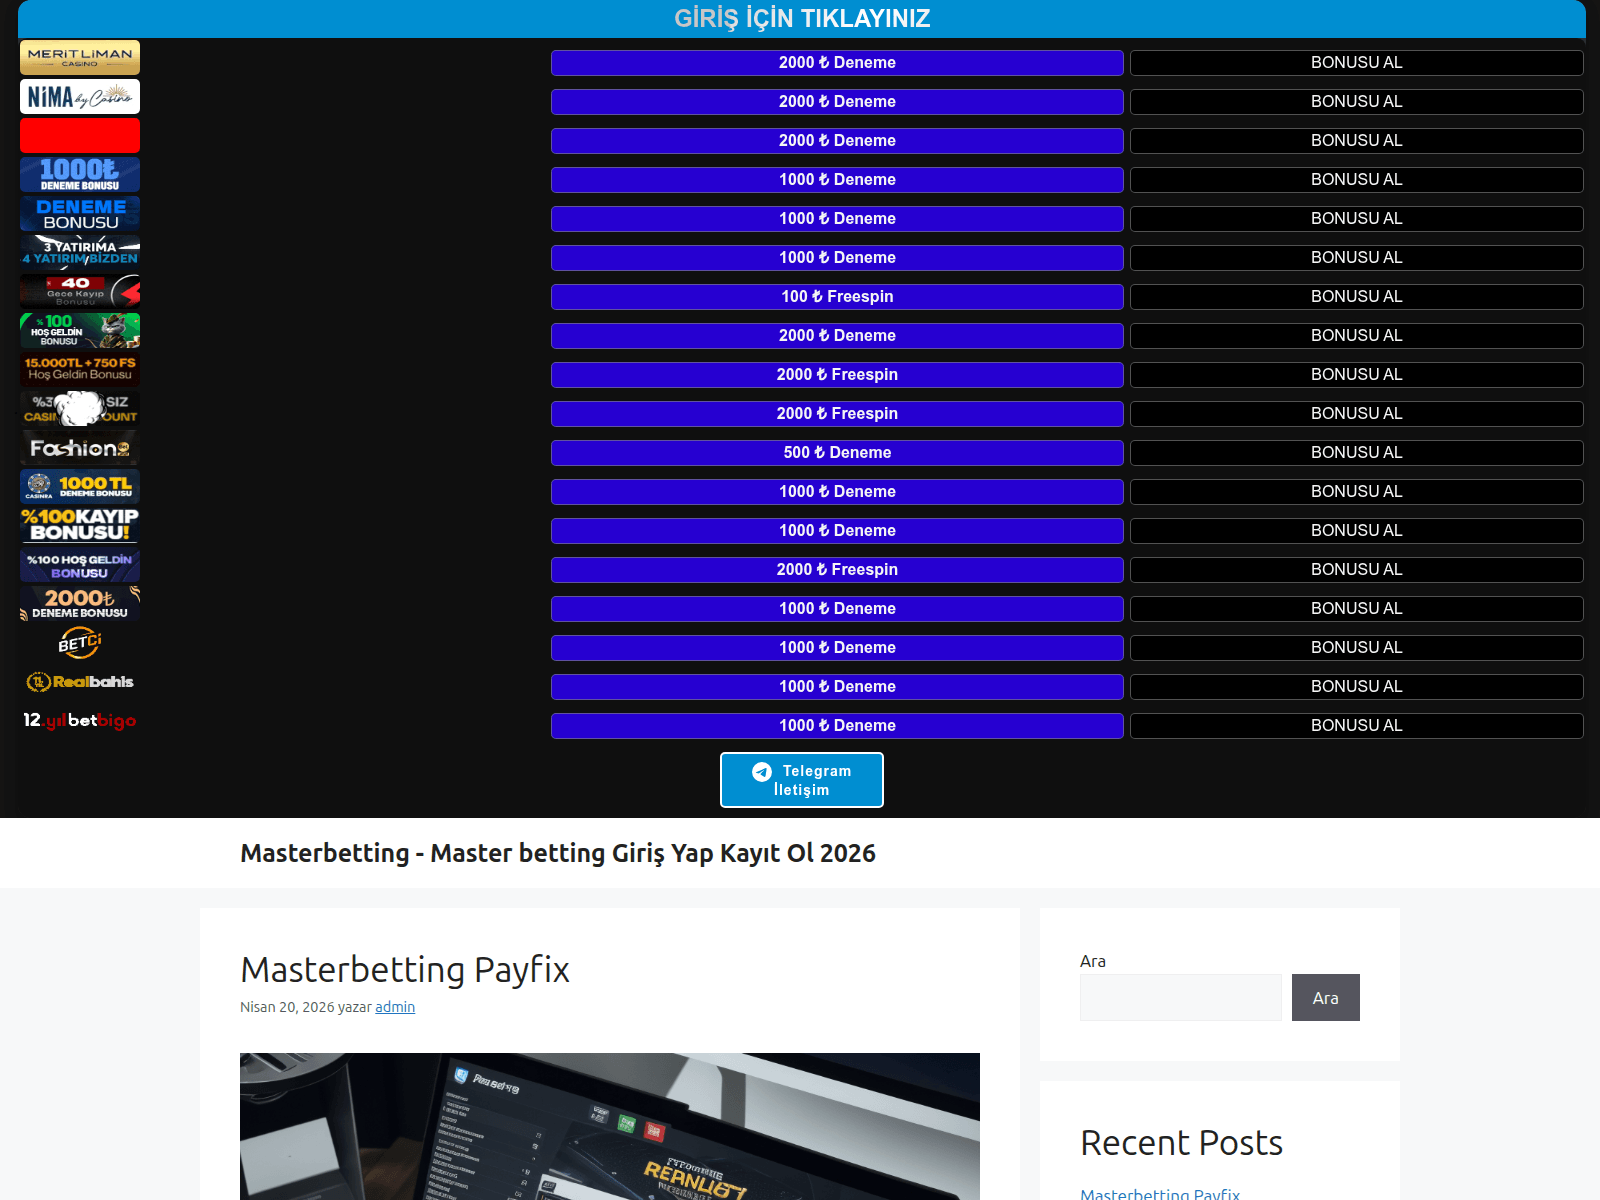Click the GİRİŞ İÇİN TIKLAYINIZ header
The image size is (1600, 1200).
click(802, 19)
